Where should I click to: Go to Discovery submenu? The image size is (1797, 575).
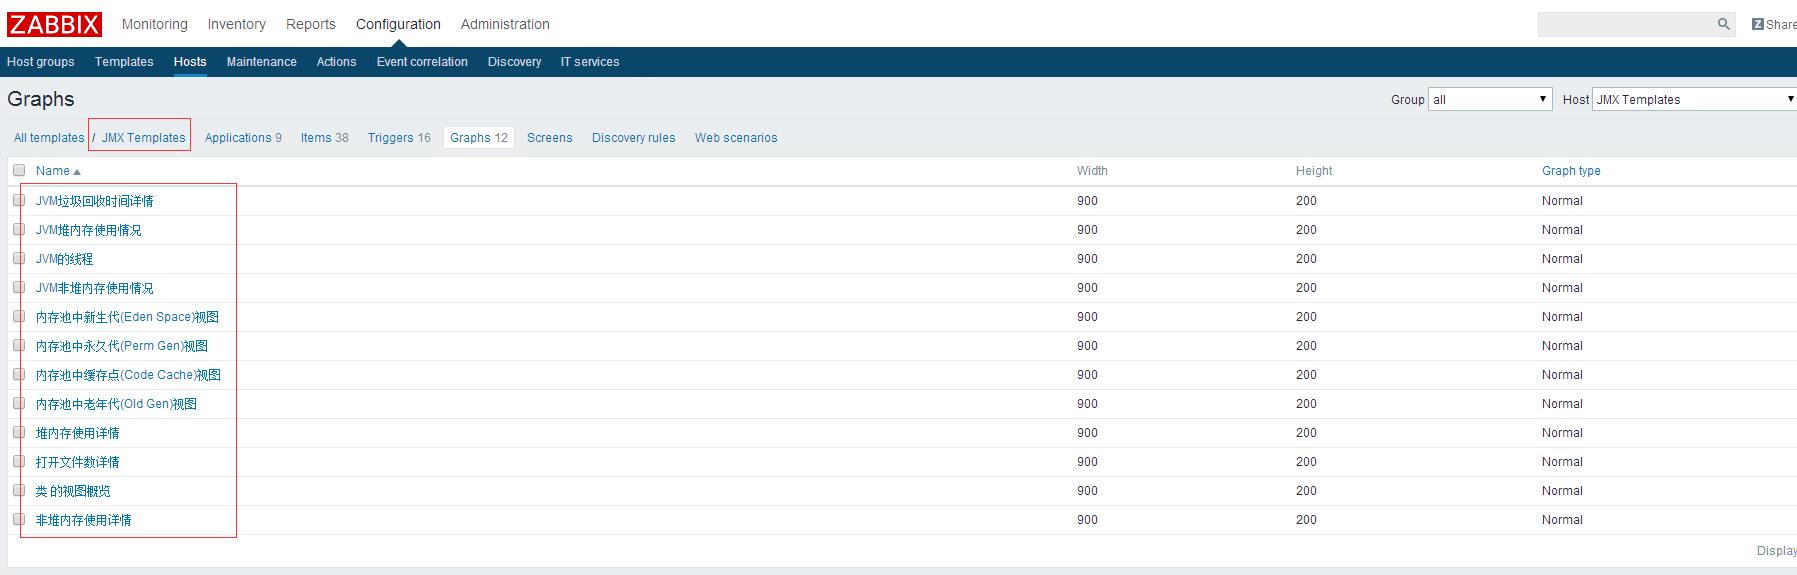pyautogui.click(x=515, y=62)
